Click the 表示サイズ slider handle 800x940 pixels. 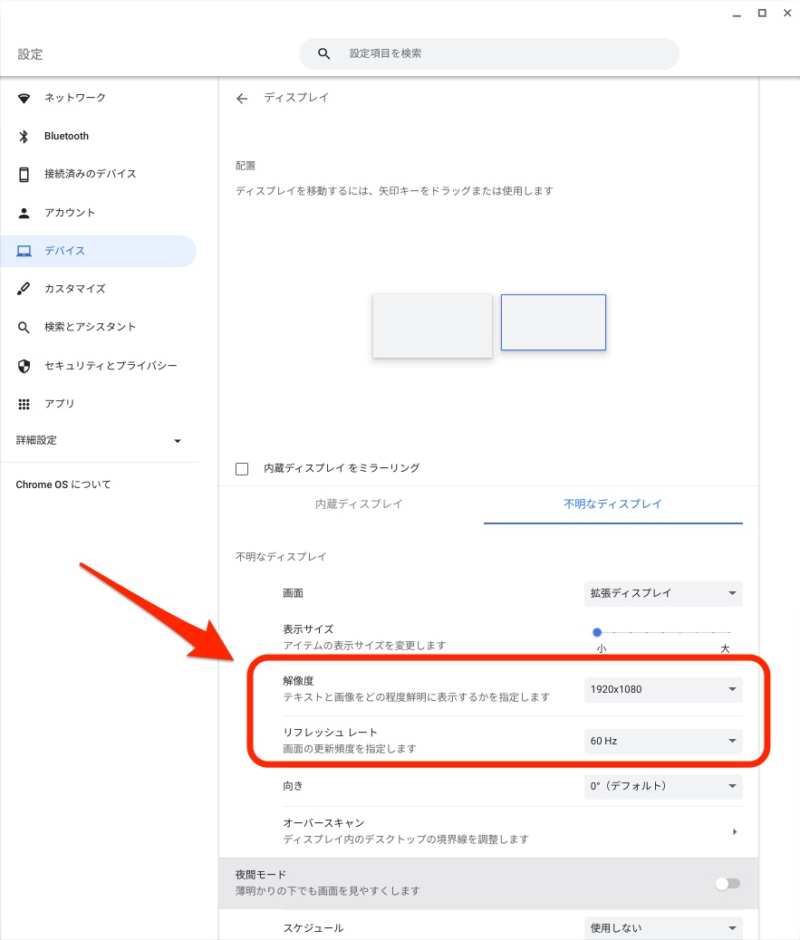pos(597,632)
